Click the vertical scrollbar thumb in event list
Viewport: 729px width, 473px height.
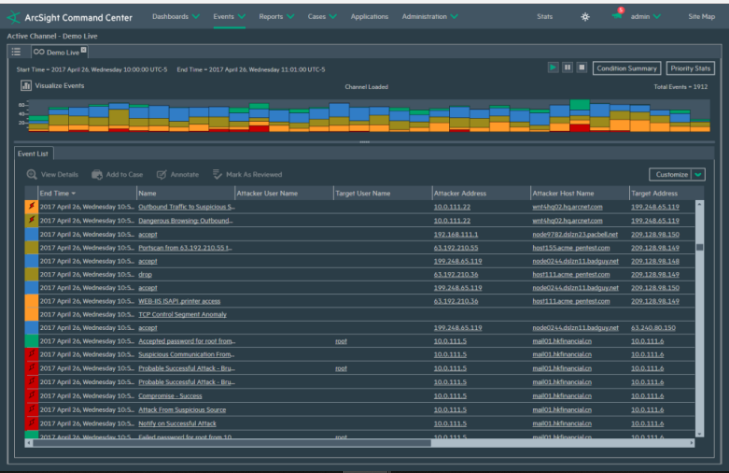coord(699,247)
